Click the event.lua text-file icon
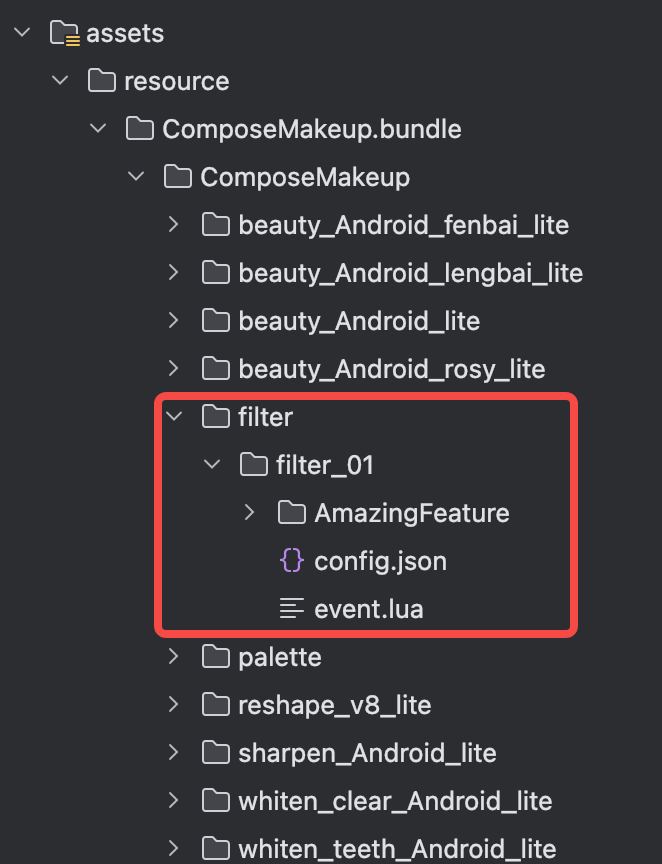662x864 pixels. click(291, 609)
